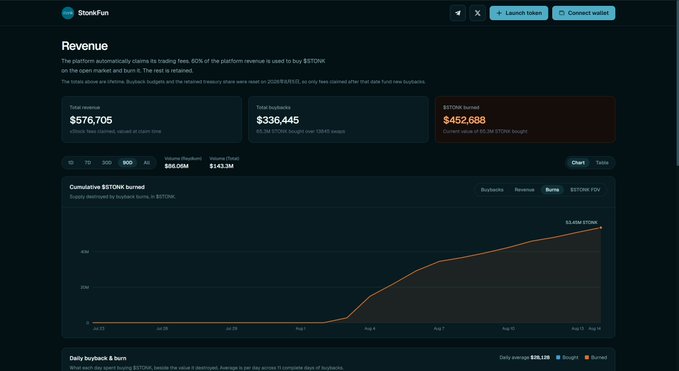Toggle the Burned legend swatch
The width and height of the screenshot is (679, 371).
(587, 358)
